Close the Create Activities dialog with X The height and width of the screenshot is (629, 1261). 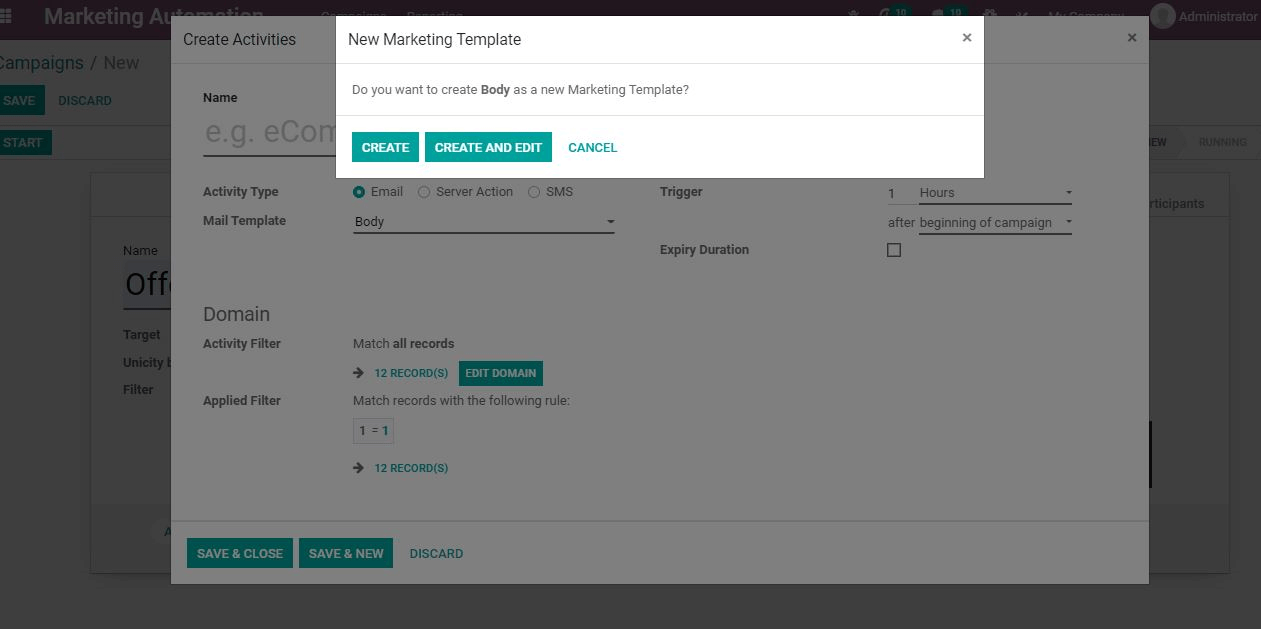coord(1132,38)
